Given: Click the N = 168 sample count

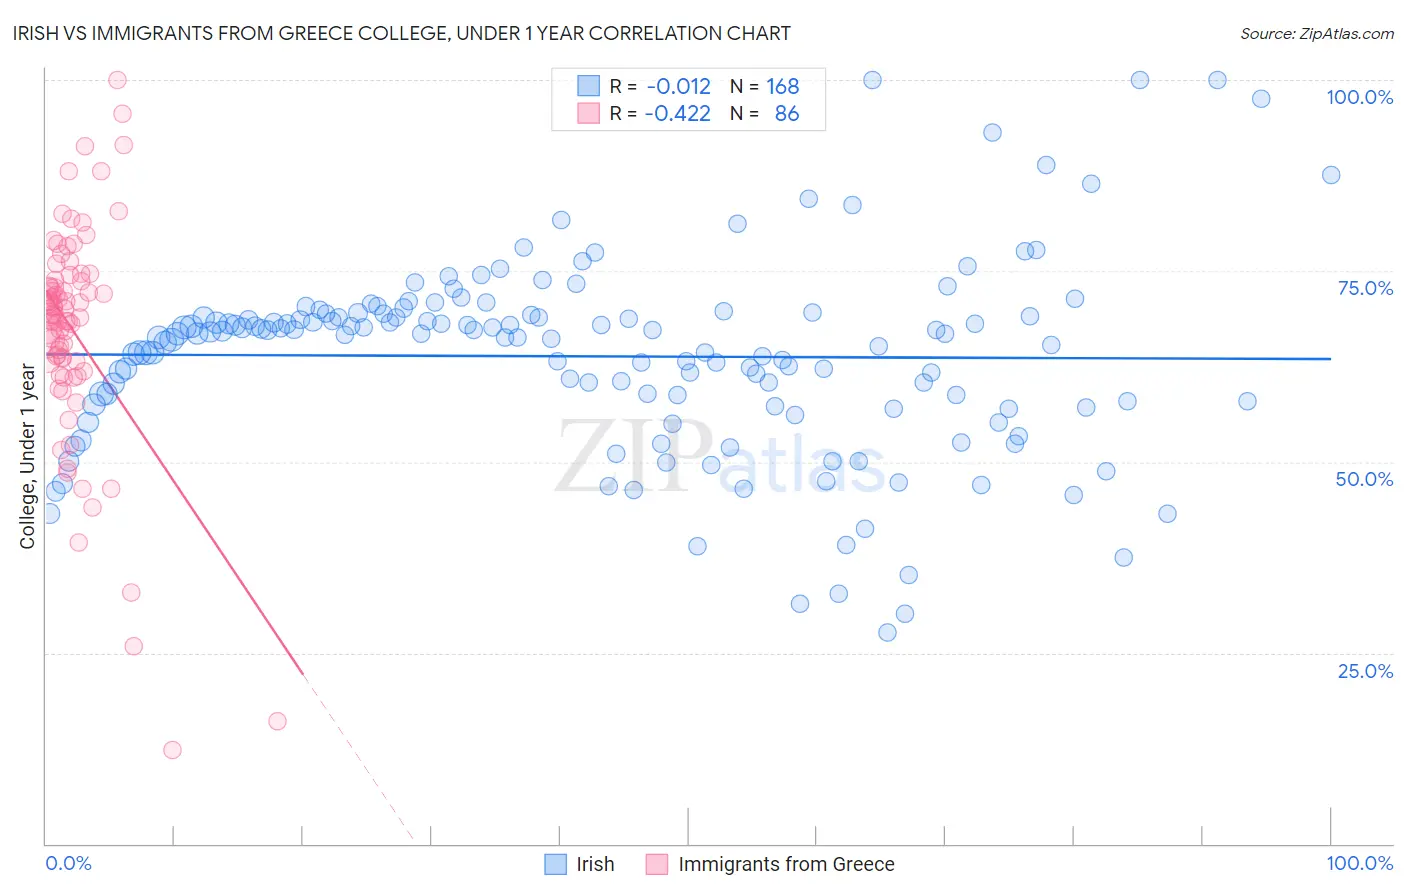Looking at the screenshot, I should [x=765, y=86].
